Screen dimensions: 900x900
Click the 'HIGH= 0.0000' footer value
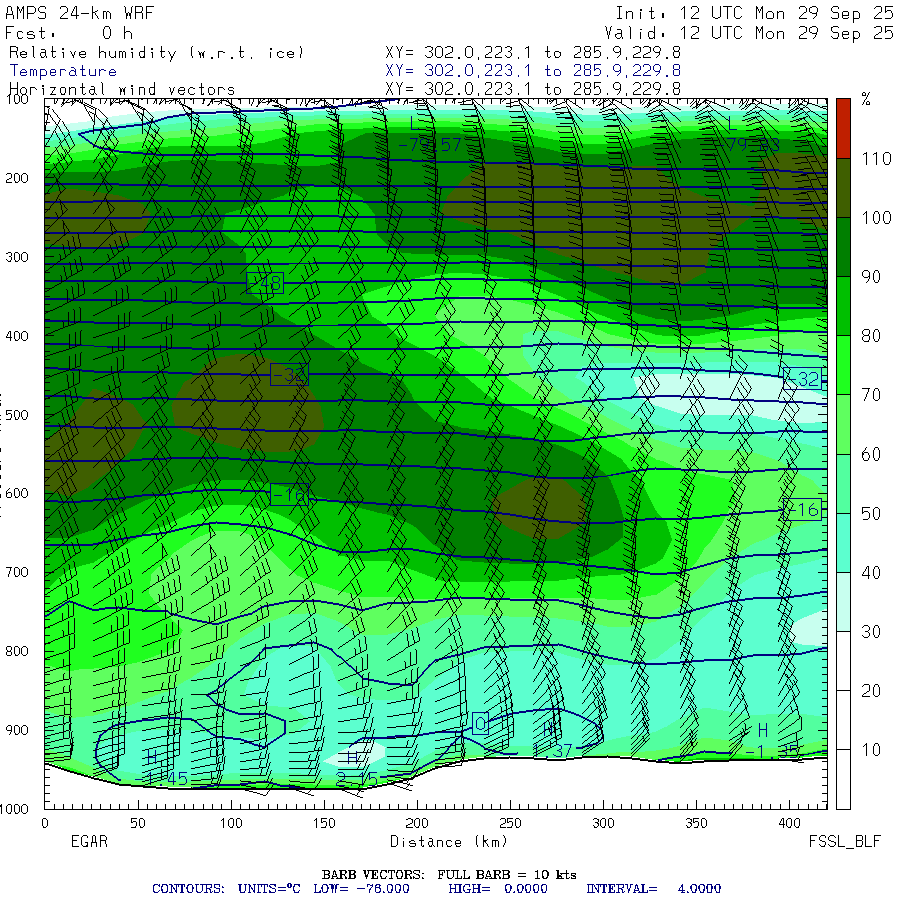pyautogui.click(x=498, y=889)
